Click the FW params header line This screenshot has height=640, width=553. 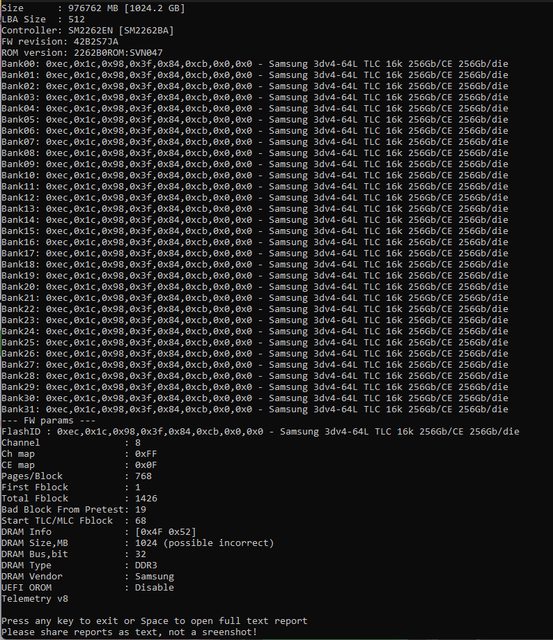coord(49,420)
